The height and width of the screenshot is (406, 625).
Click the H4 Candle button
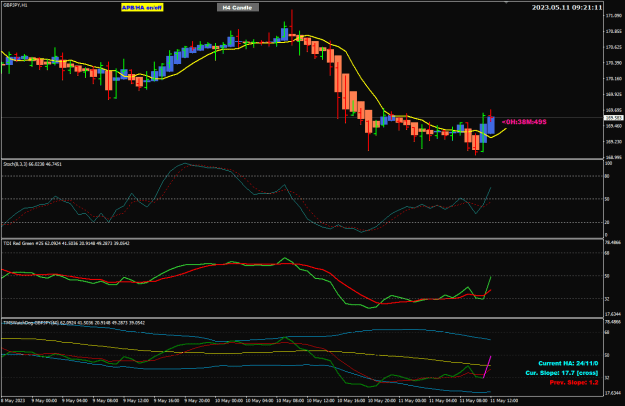[x=238, y=8]
